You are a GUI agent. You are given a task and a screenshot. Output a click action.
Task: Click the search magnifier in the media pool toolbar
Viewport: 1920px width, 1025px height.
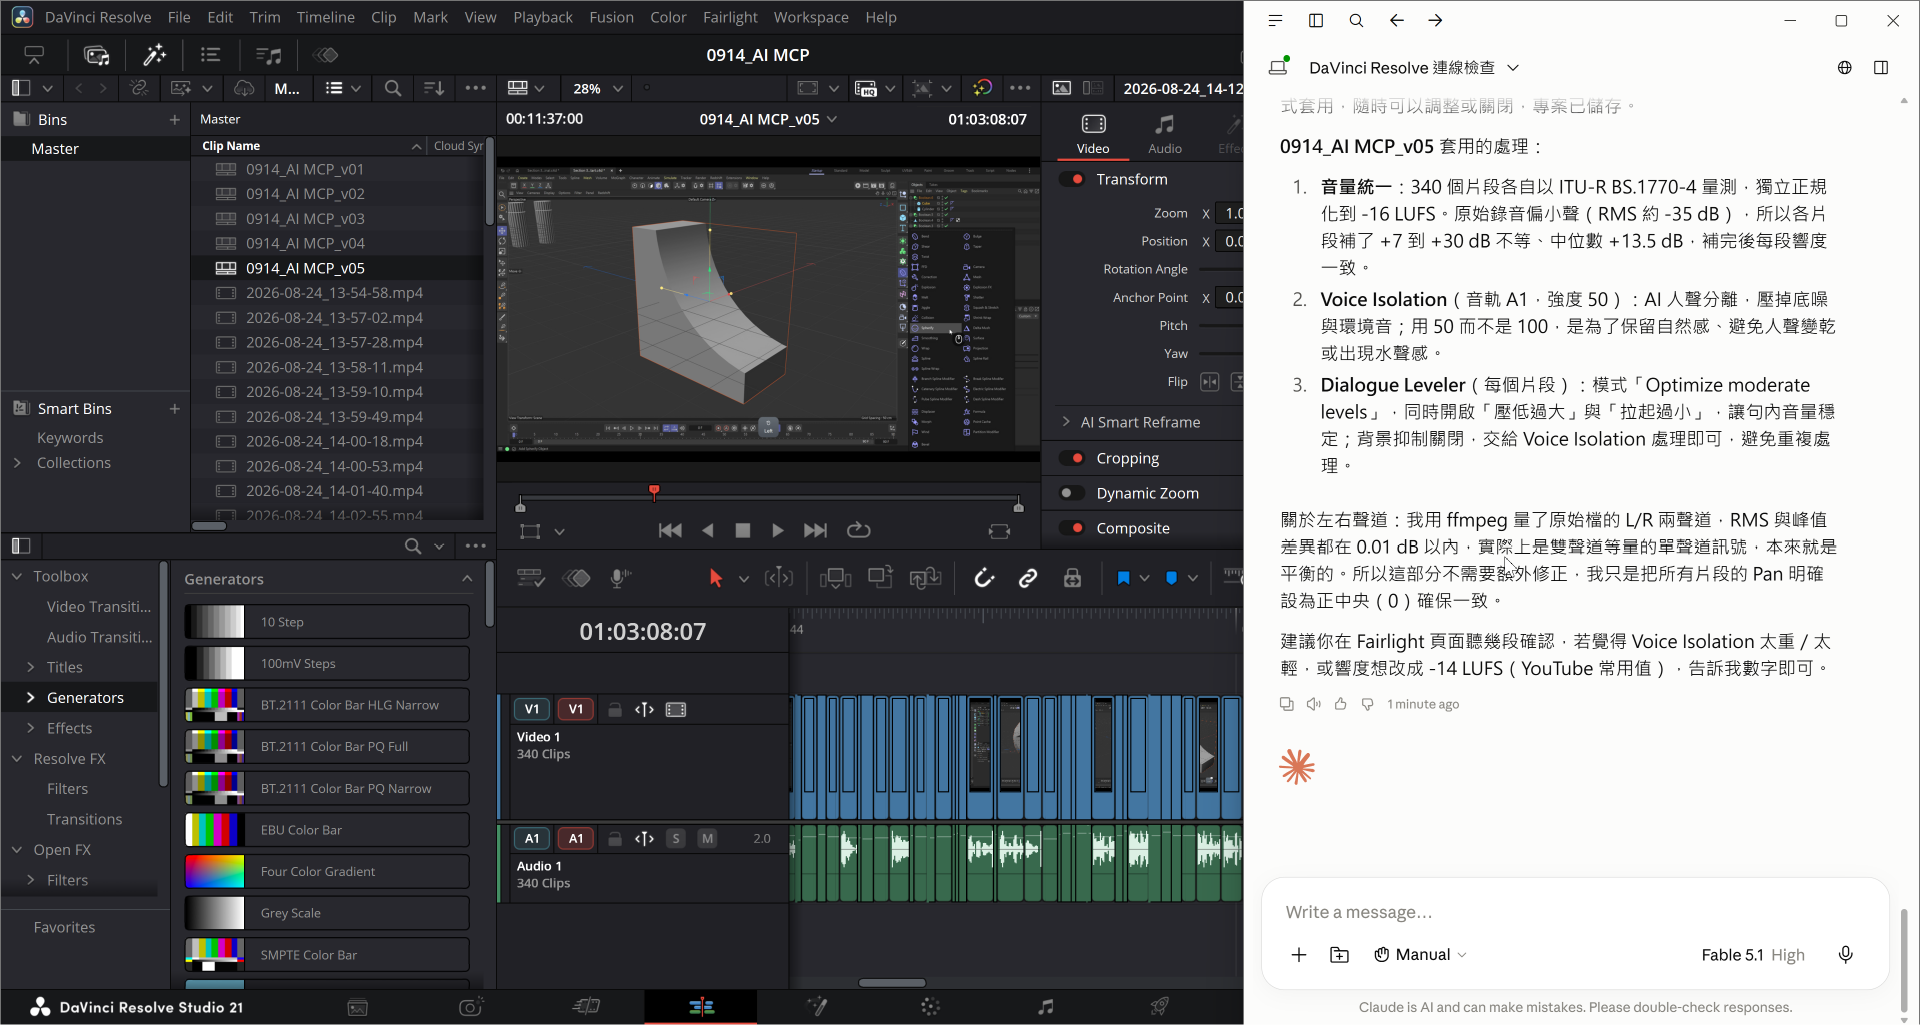click(393, 88)
